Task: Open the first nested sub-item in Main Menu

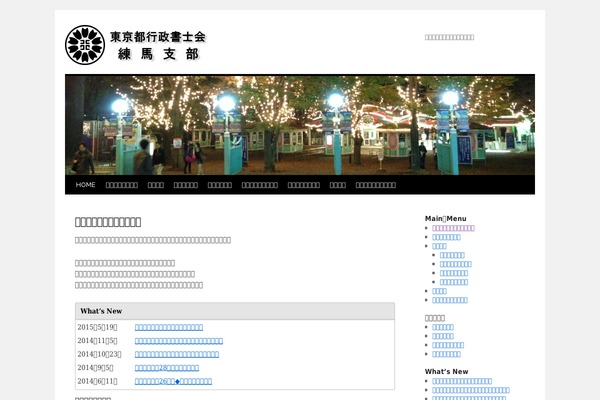Action: point(453,255)
